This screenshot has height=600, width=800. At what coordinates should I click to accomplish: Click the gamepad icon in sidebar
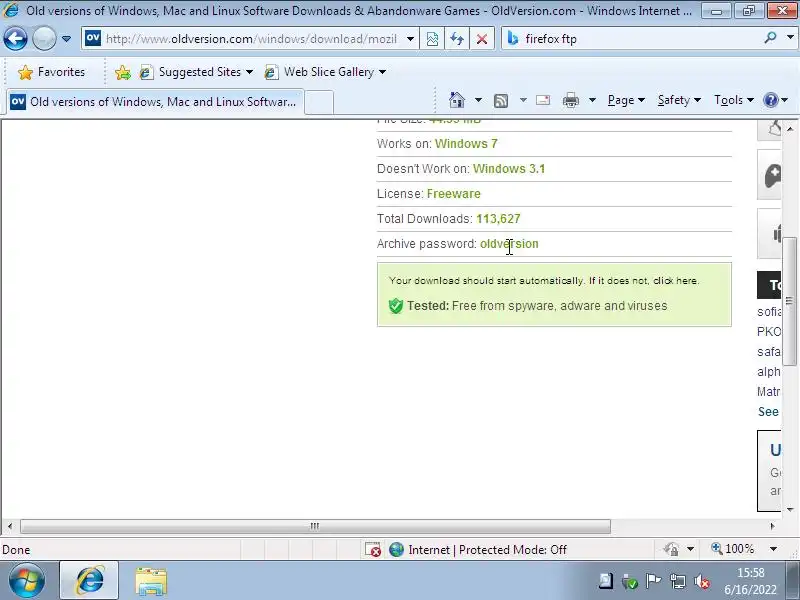pyautogui.click(x=771, y=177)
